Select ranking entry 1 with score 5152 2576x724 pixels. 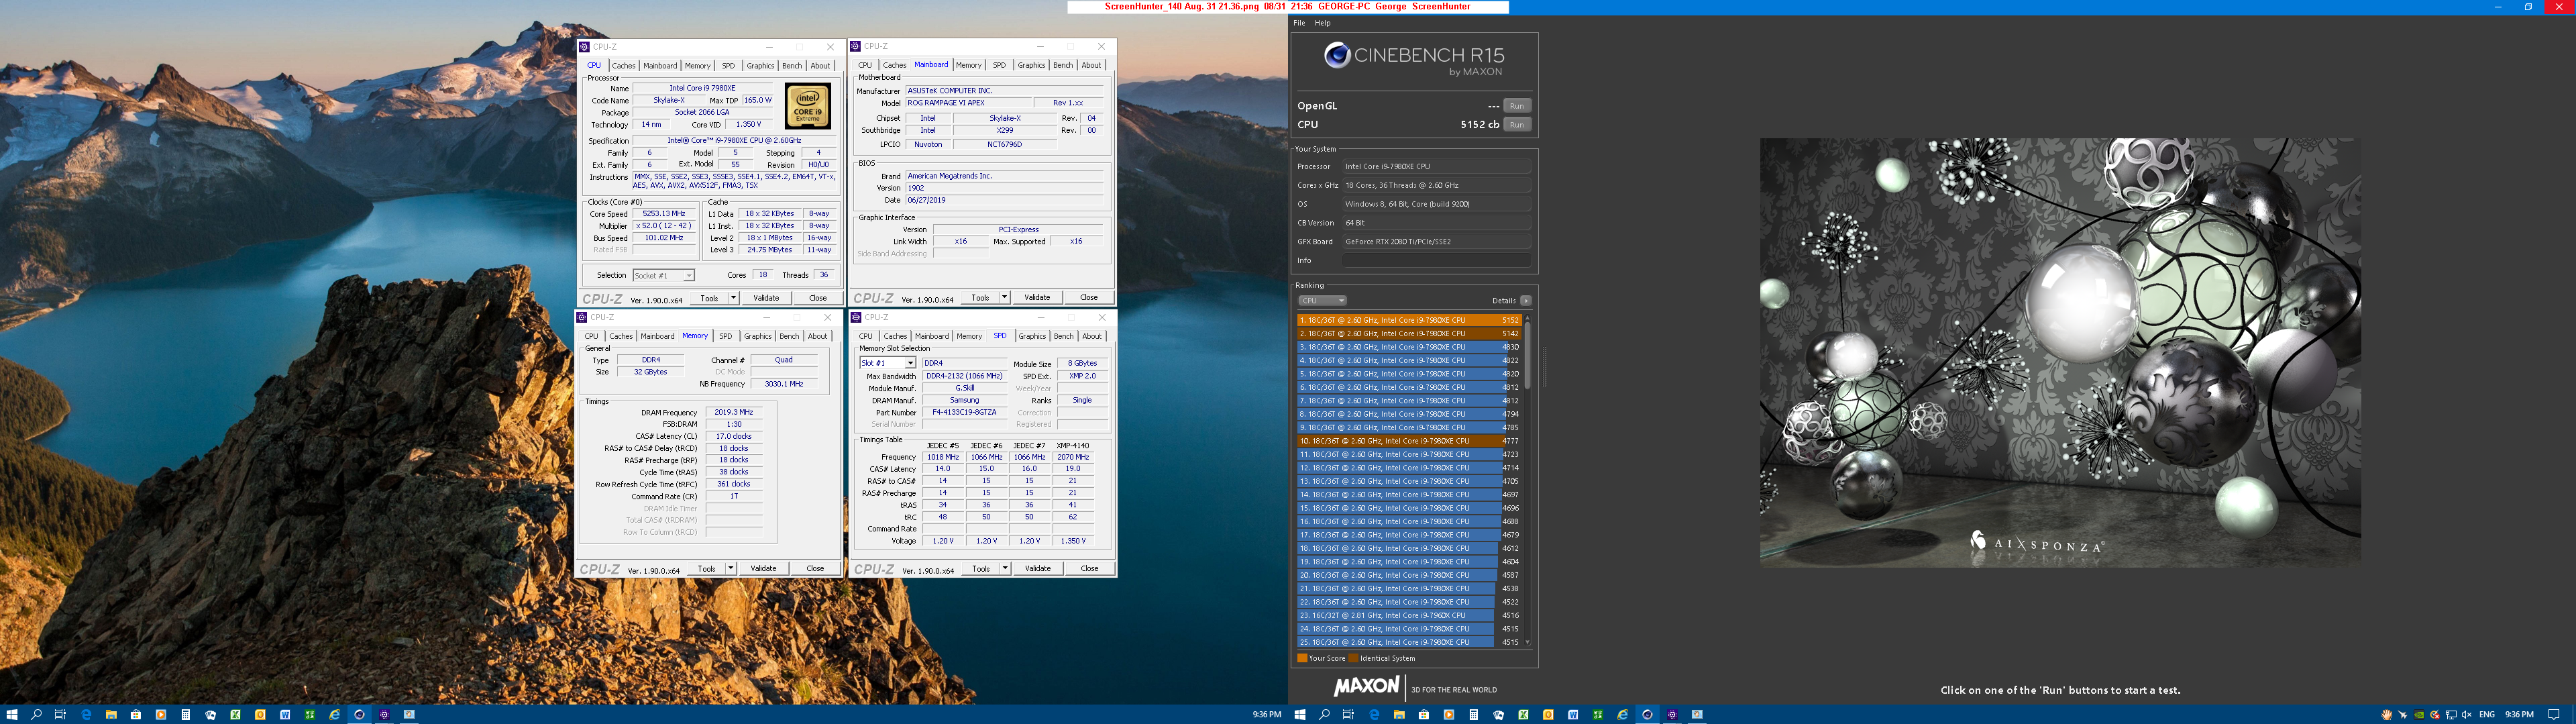tap(1409, 320)
